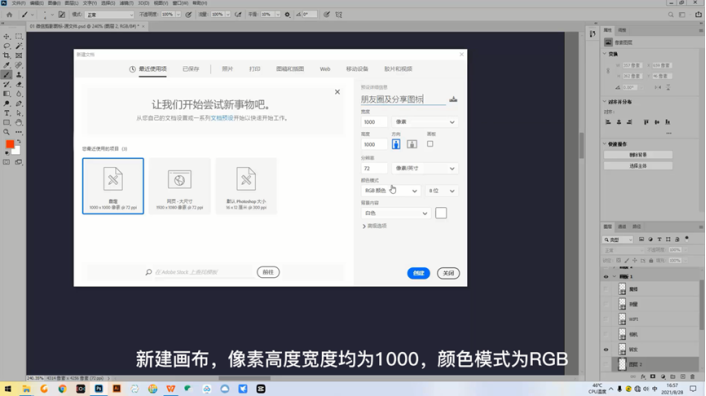
Task: Delete layer trash icon in Layers panel
Action: [x=692, y=377]
